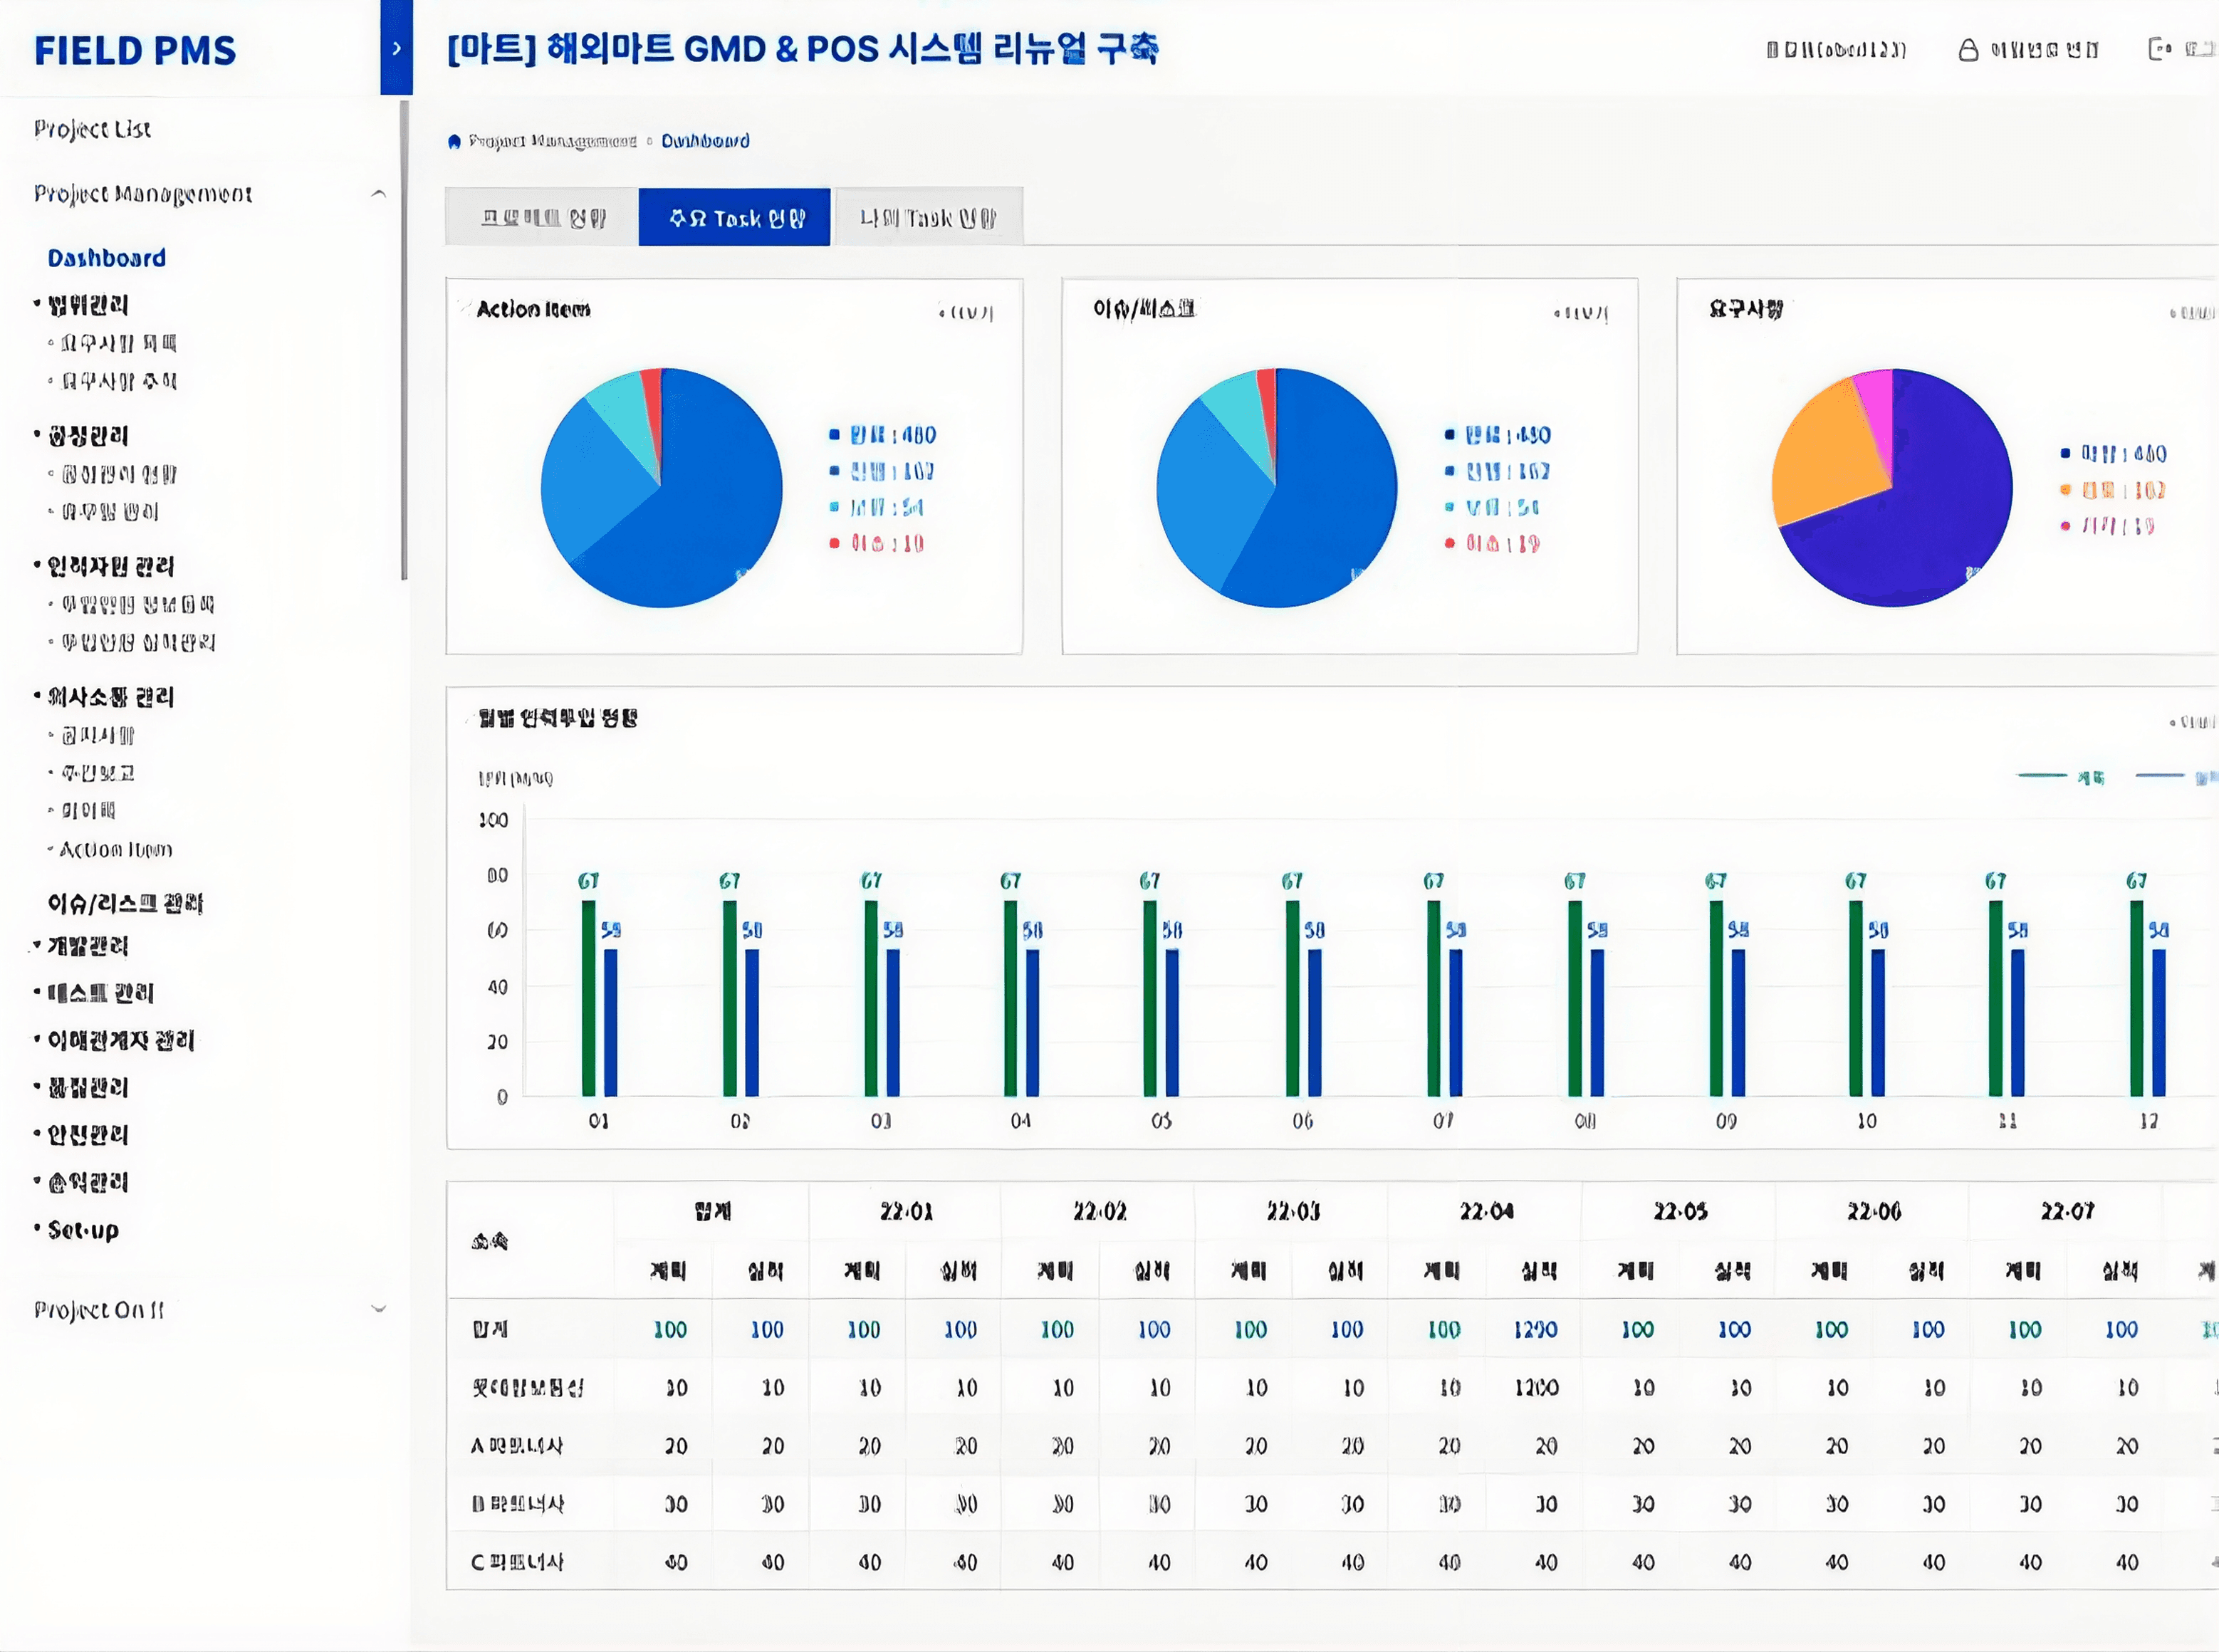Open Action Item under the meeting management section
The height and width of the screenshot is (1652, 2219).
[x=115, y=850]
